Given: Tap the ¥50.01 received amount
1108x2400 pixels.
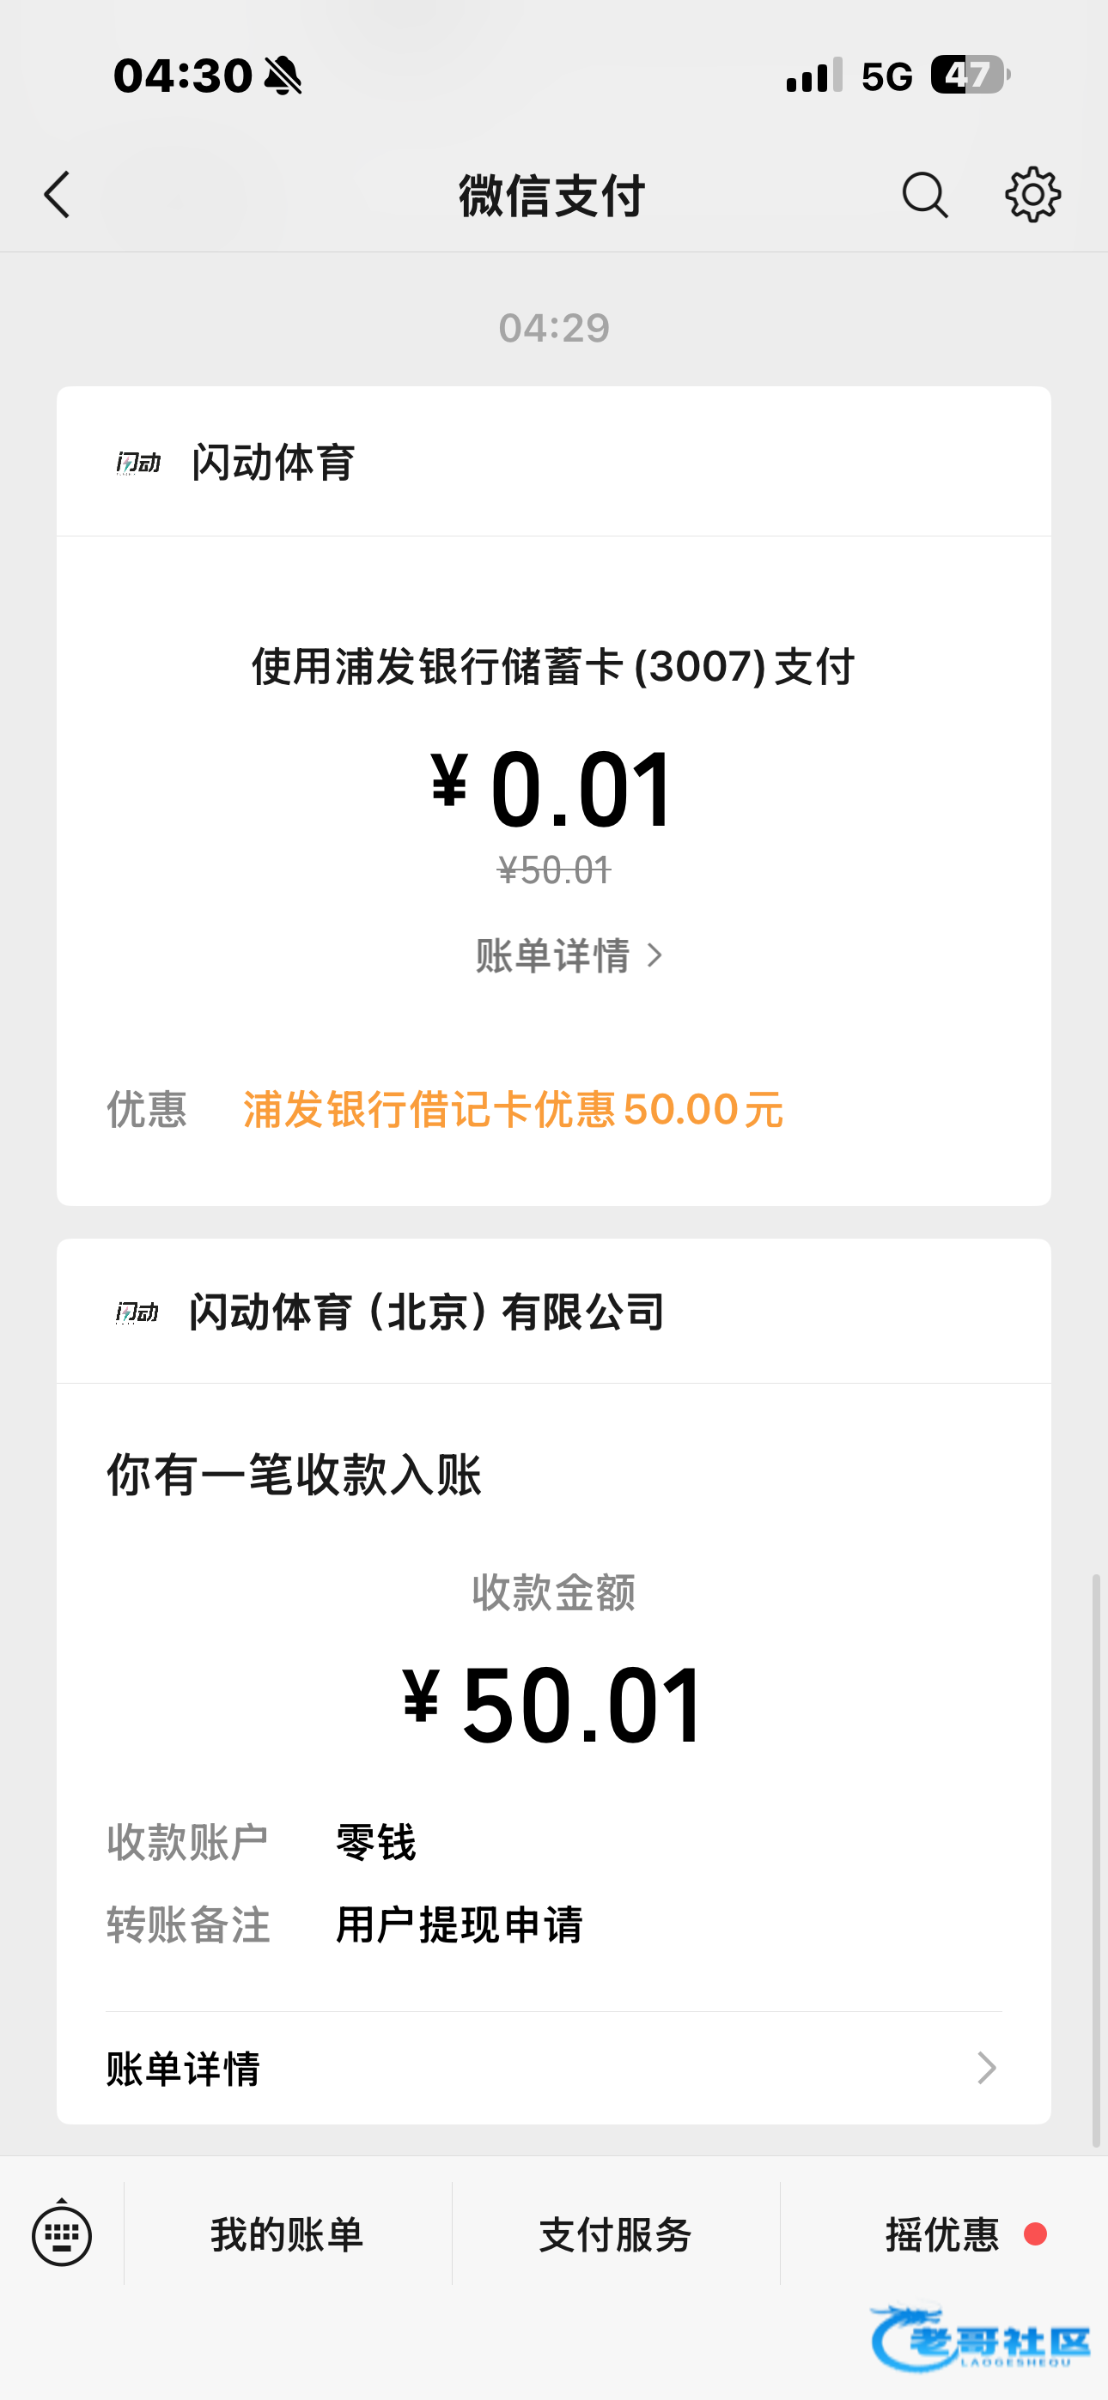Looking at the screenshot, I should point(553,1706).
